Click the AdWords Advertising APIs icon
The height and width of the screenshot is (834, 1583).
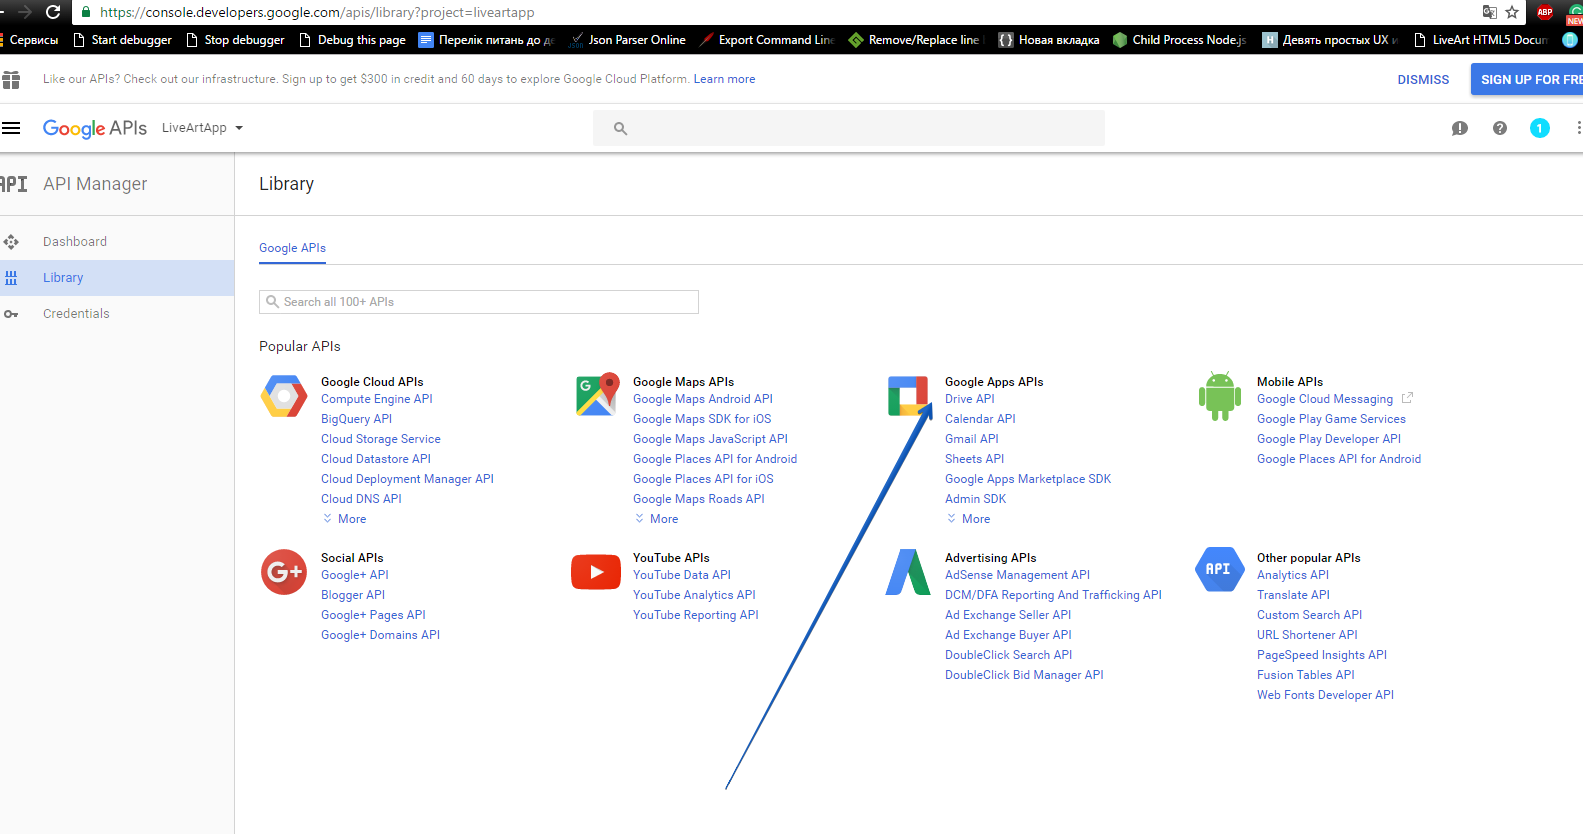point(908,572)
